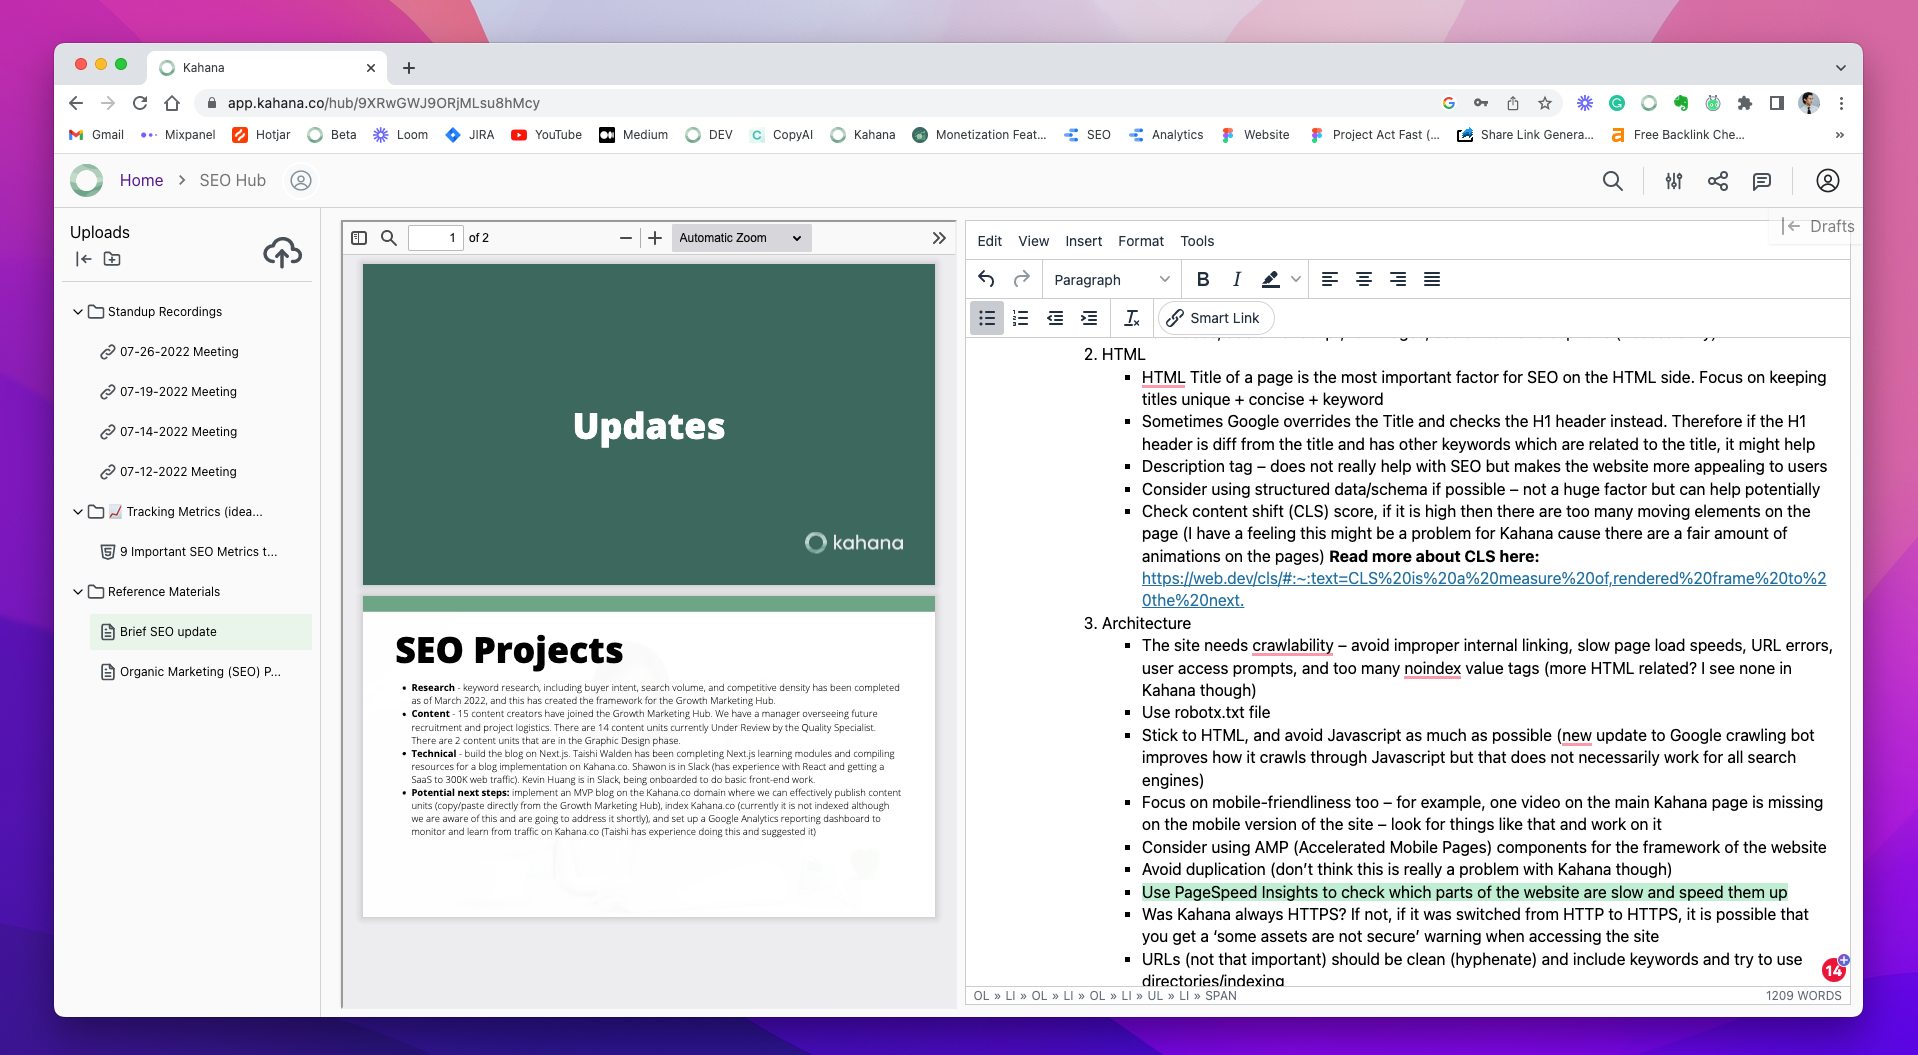Open a new browser tab
Viewport: 1918px width, 1055px height.
[x=409, y=68]
